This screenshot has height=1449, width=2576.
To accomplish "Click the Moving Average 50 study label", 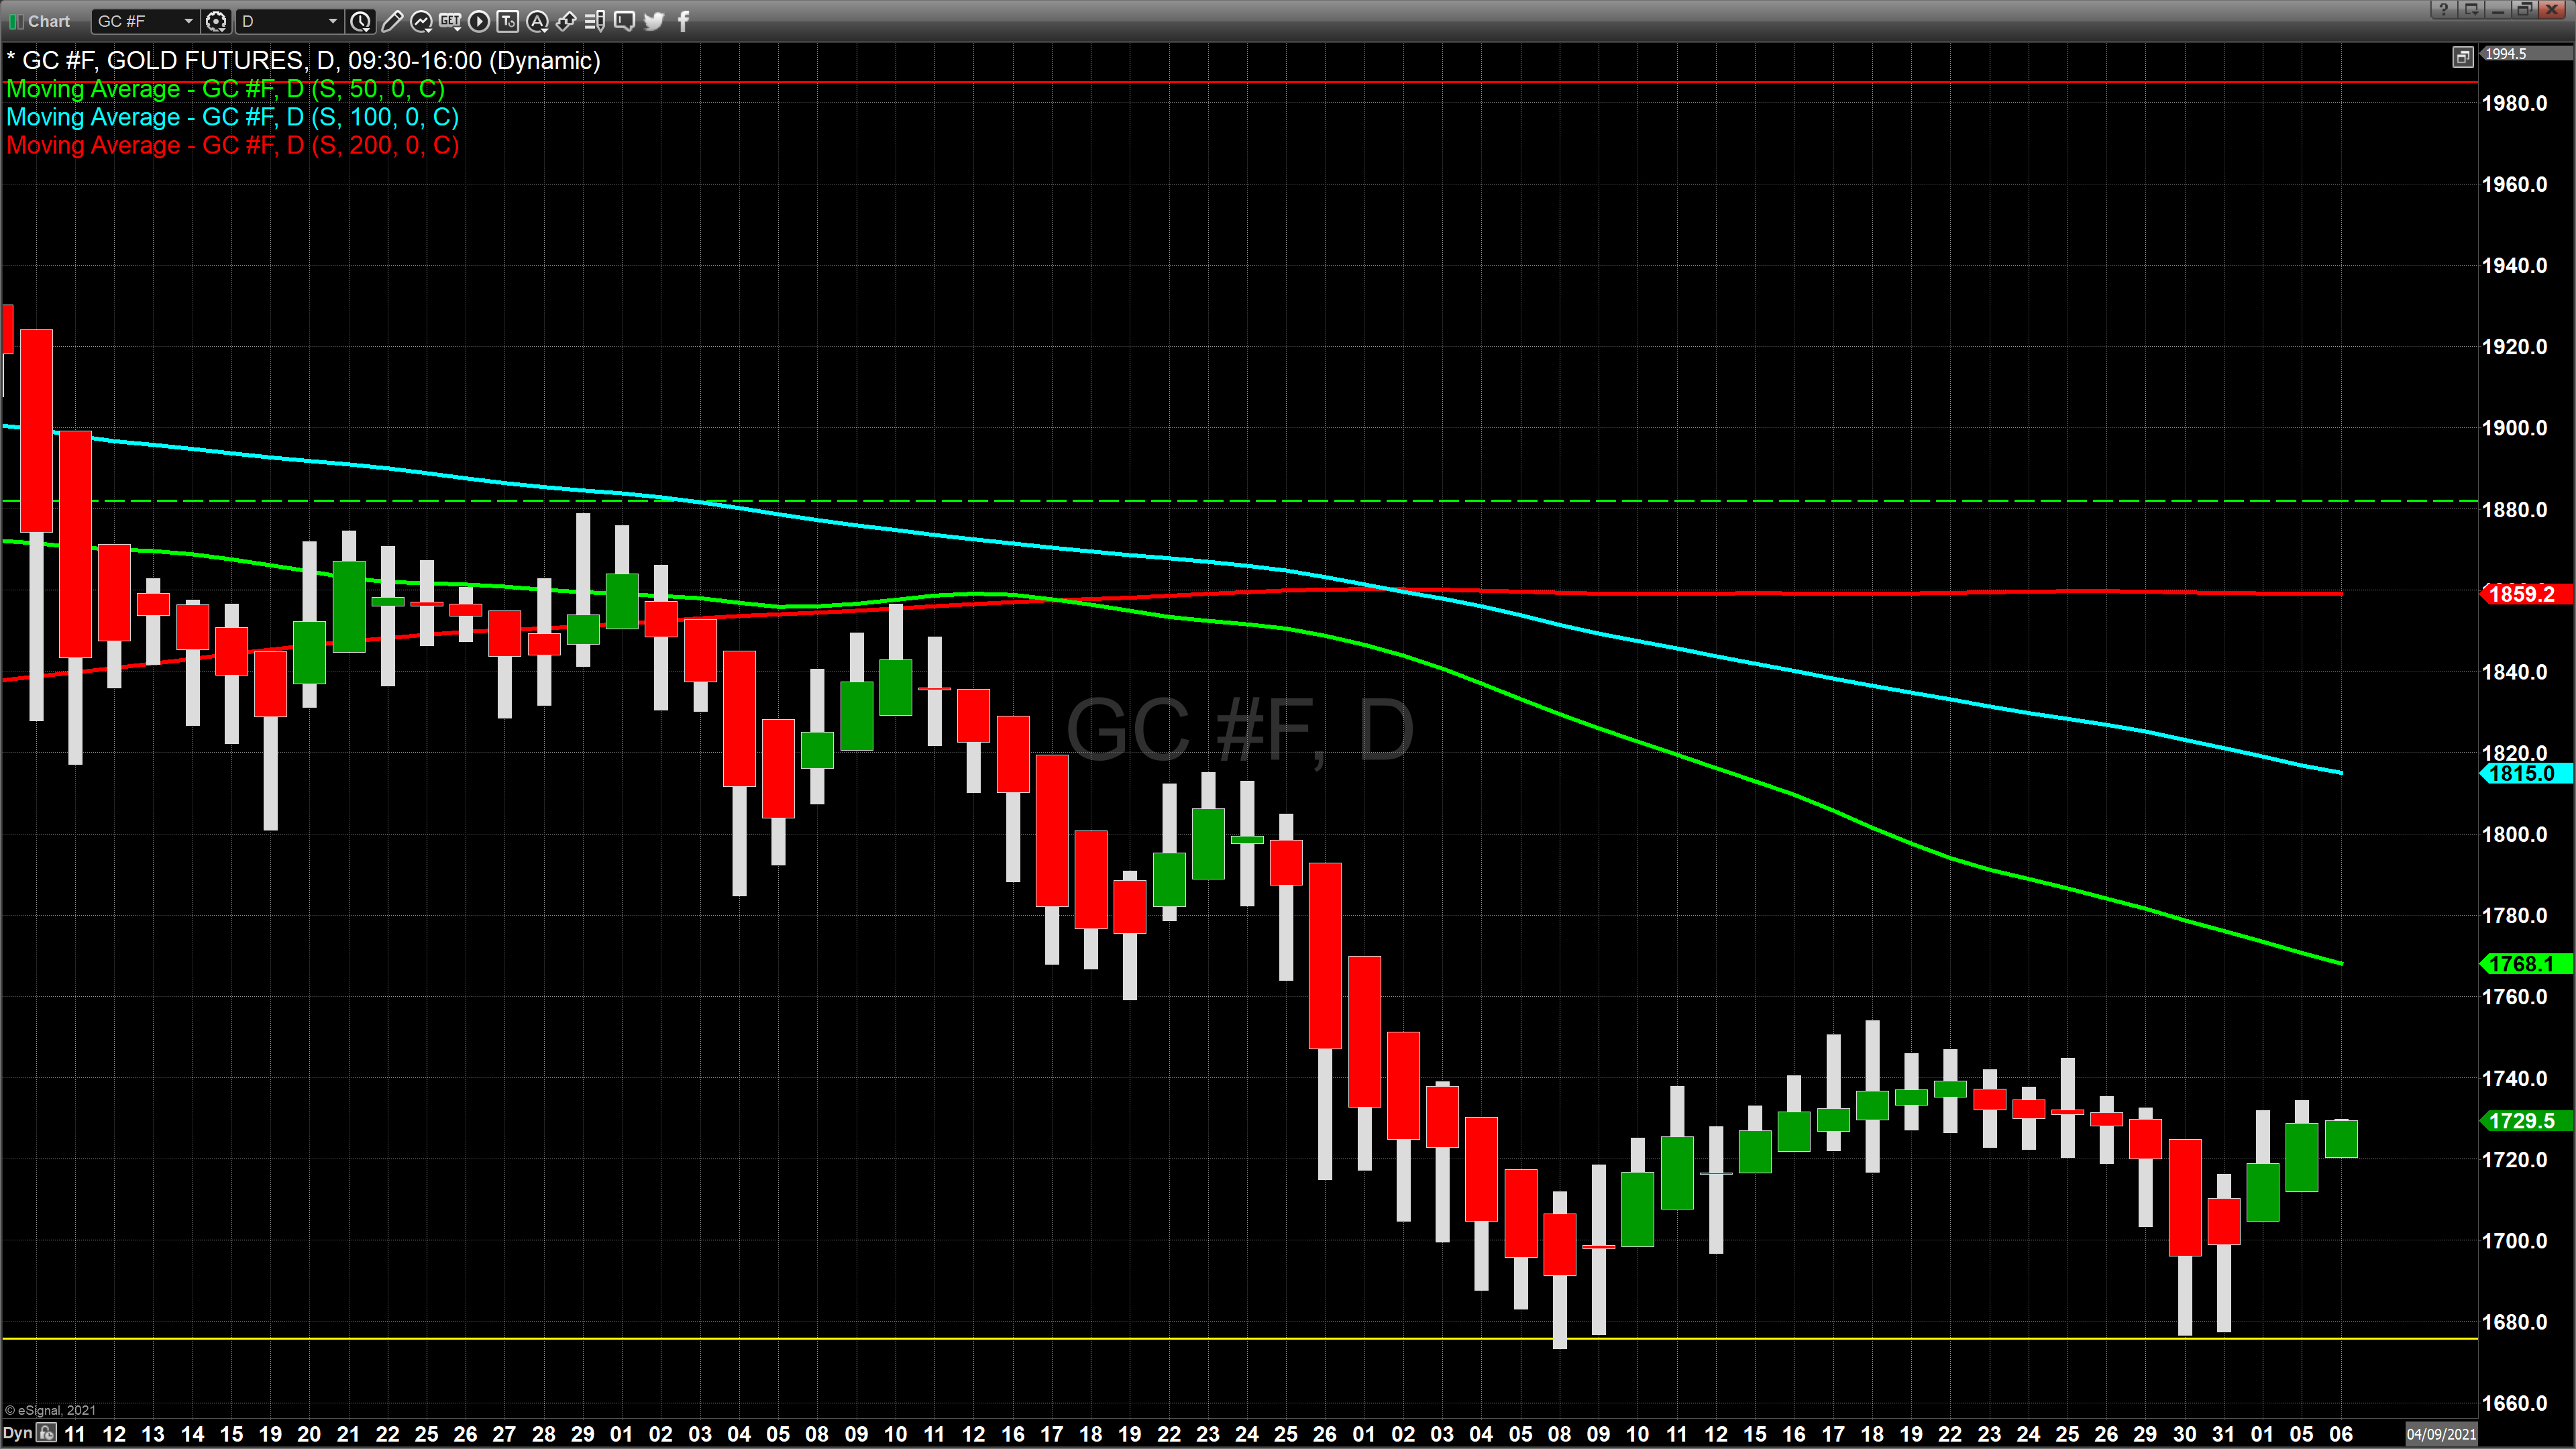I will (225, 89).
